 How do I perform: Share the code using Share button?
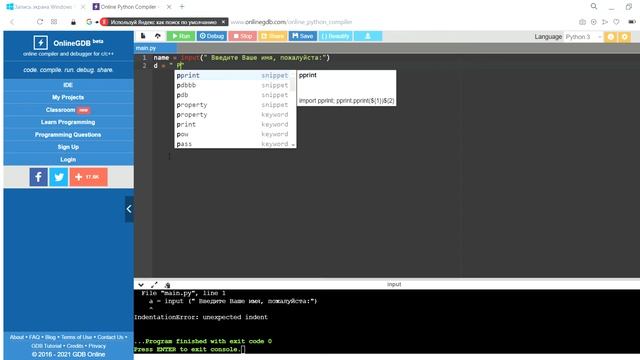(272, 36)
